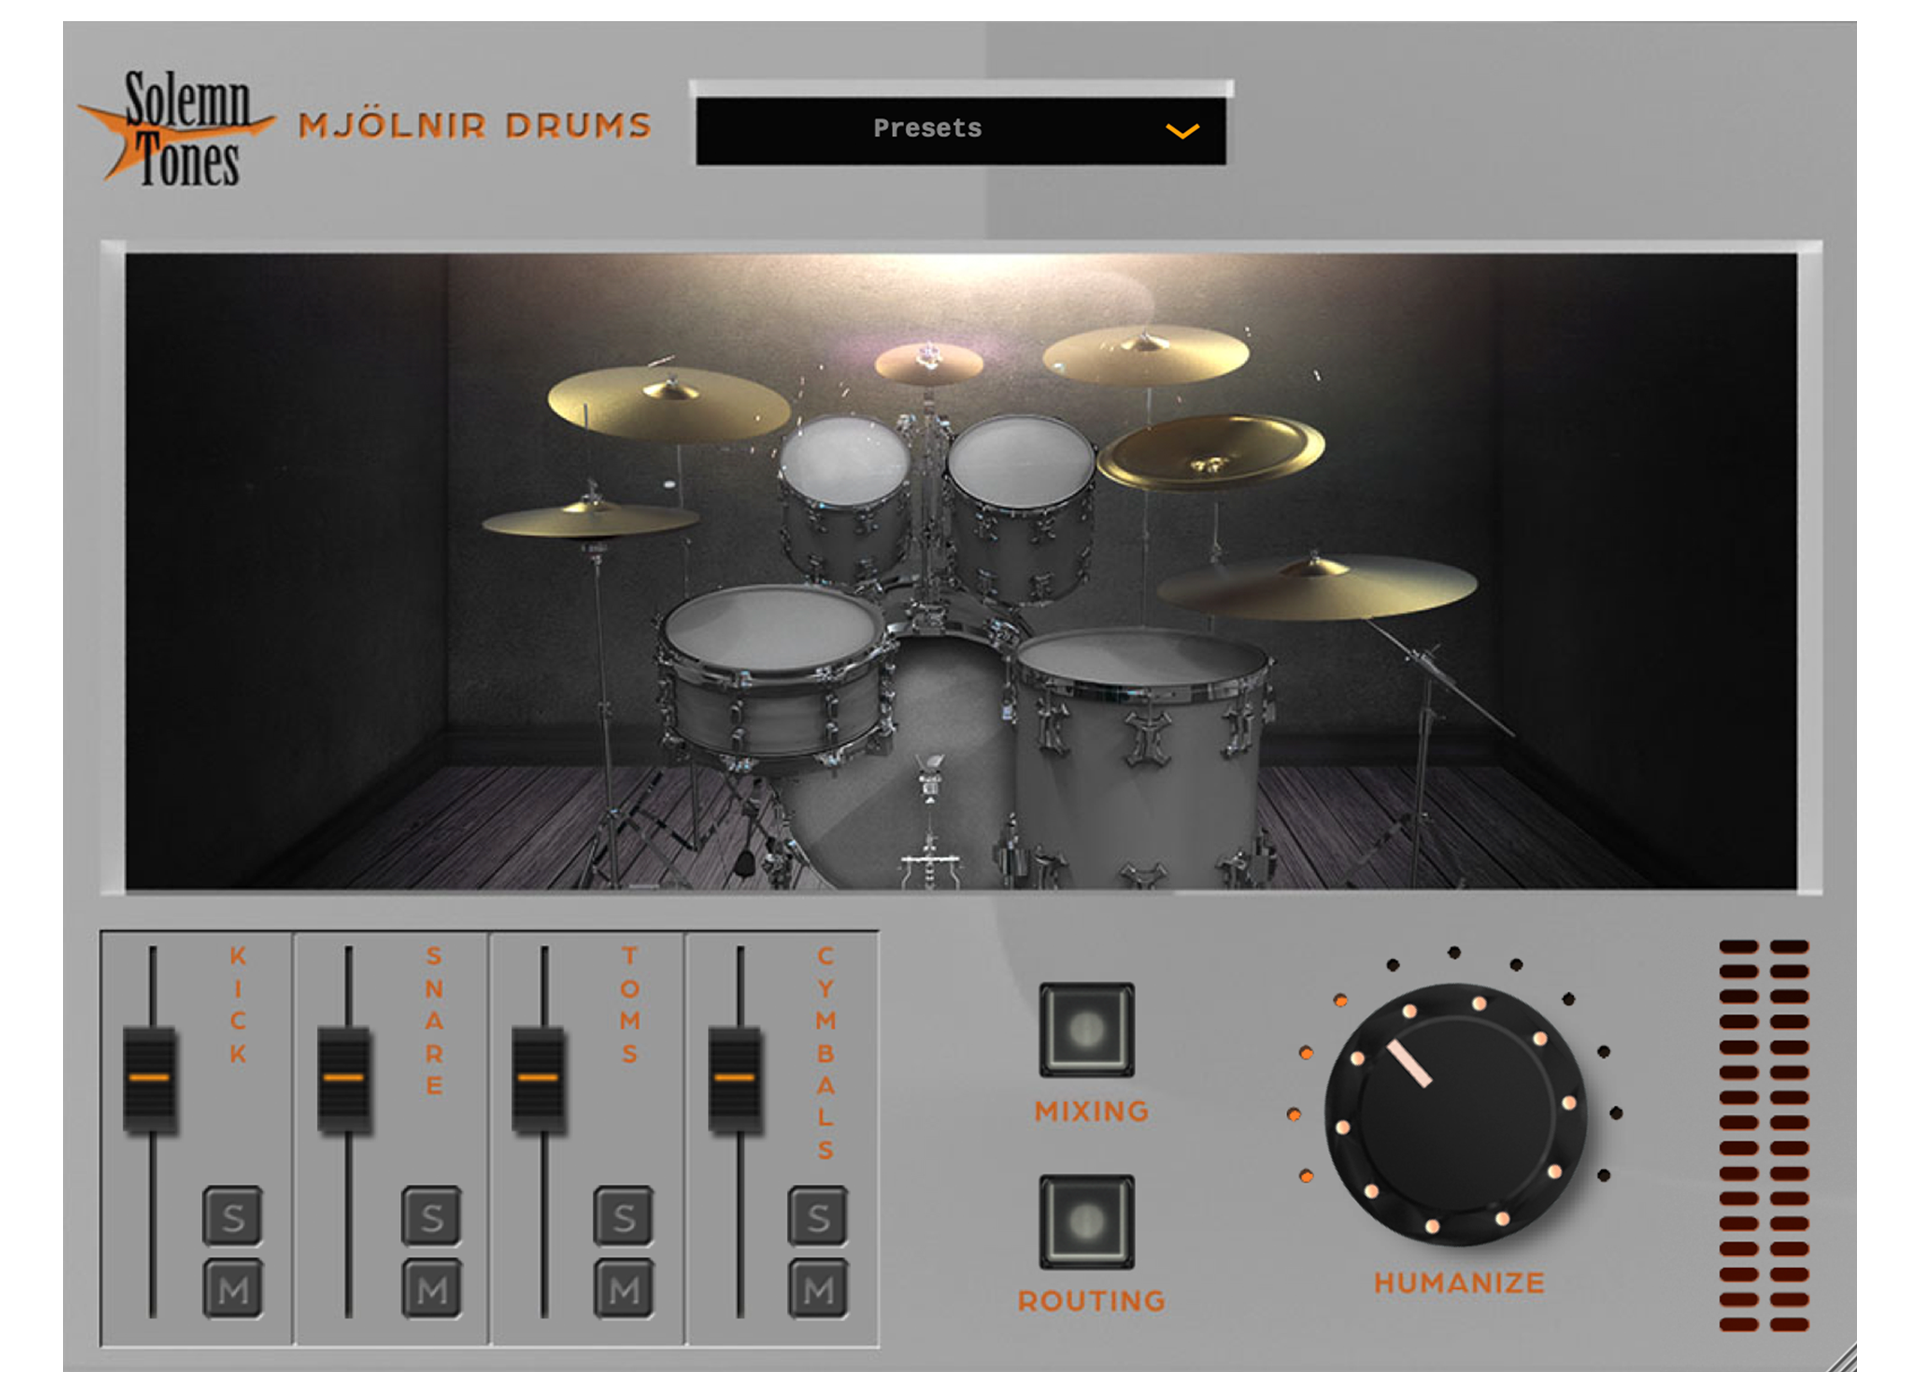Mute the Kick channel
The height and width of the screenshot is (1400, 1920).
tap(233, 1288)
